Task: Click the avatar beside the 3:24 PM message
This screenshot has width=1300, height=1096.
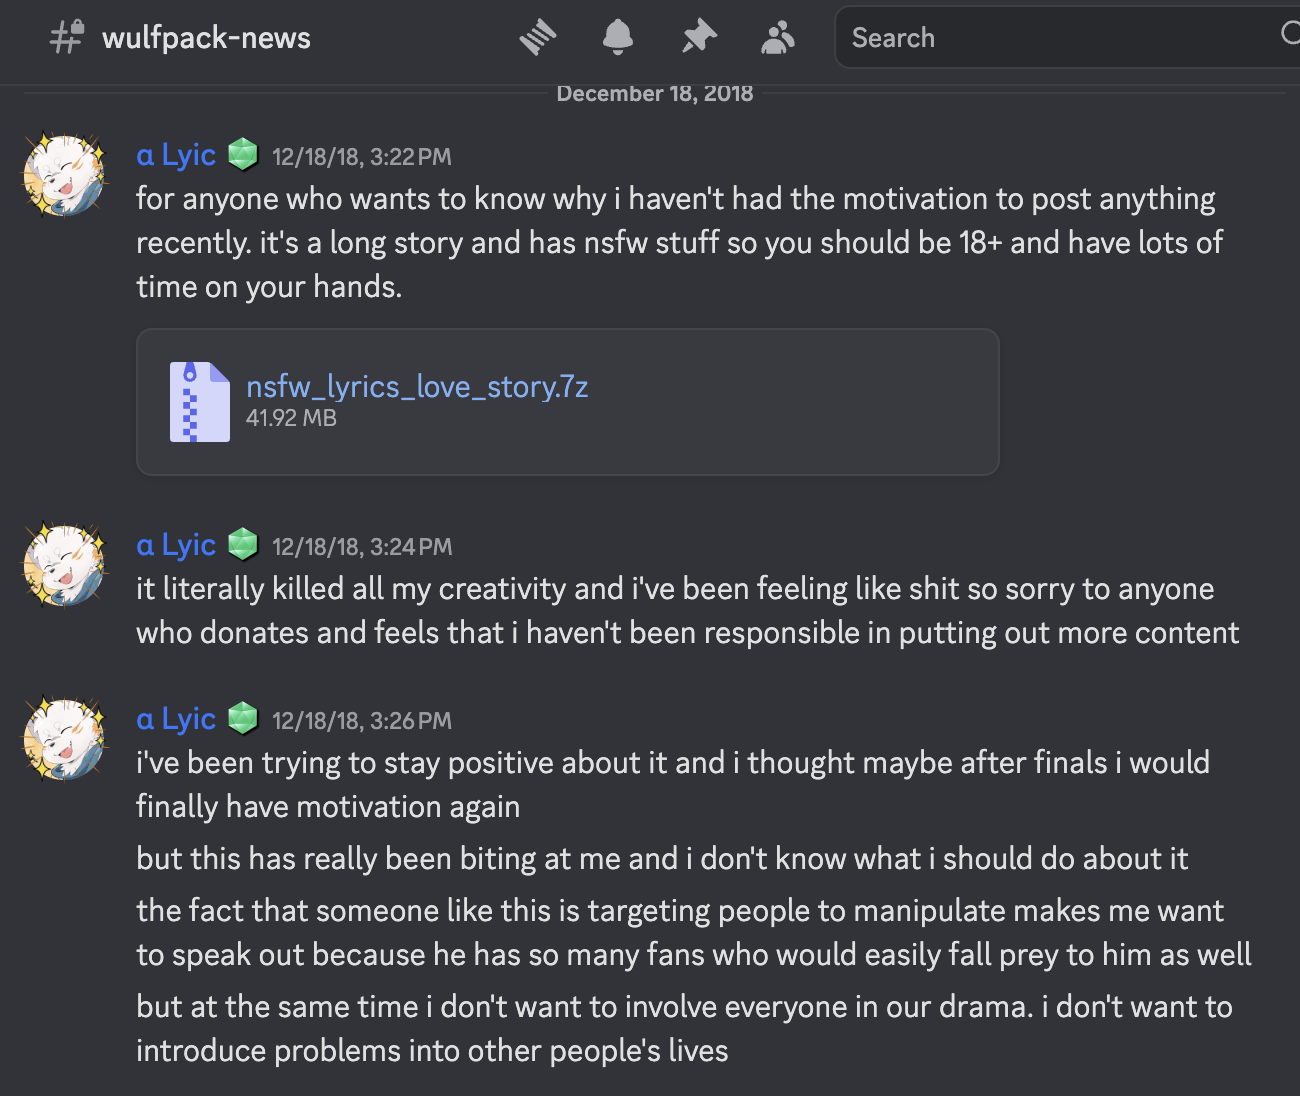Action: pos(65,566)
